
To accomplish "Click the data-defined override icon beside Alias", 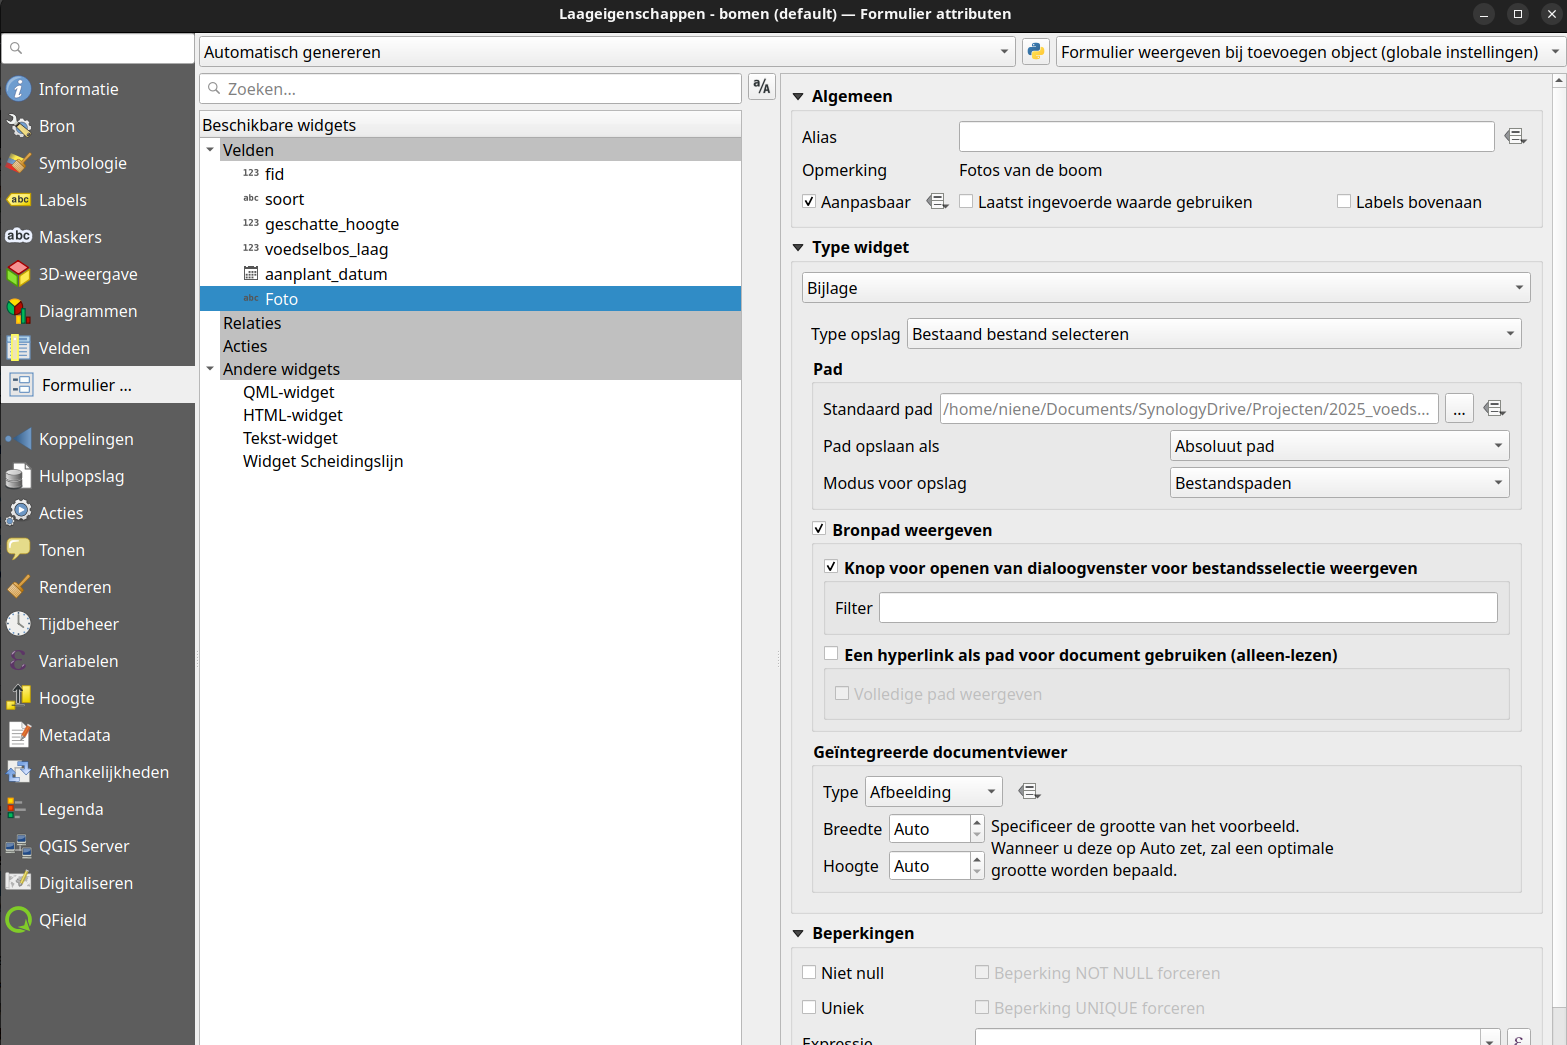I will [x=1515, y=137].
